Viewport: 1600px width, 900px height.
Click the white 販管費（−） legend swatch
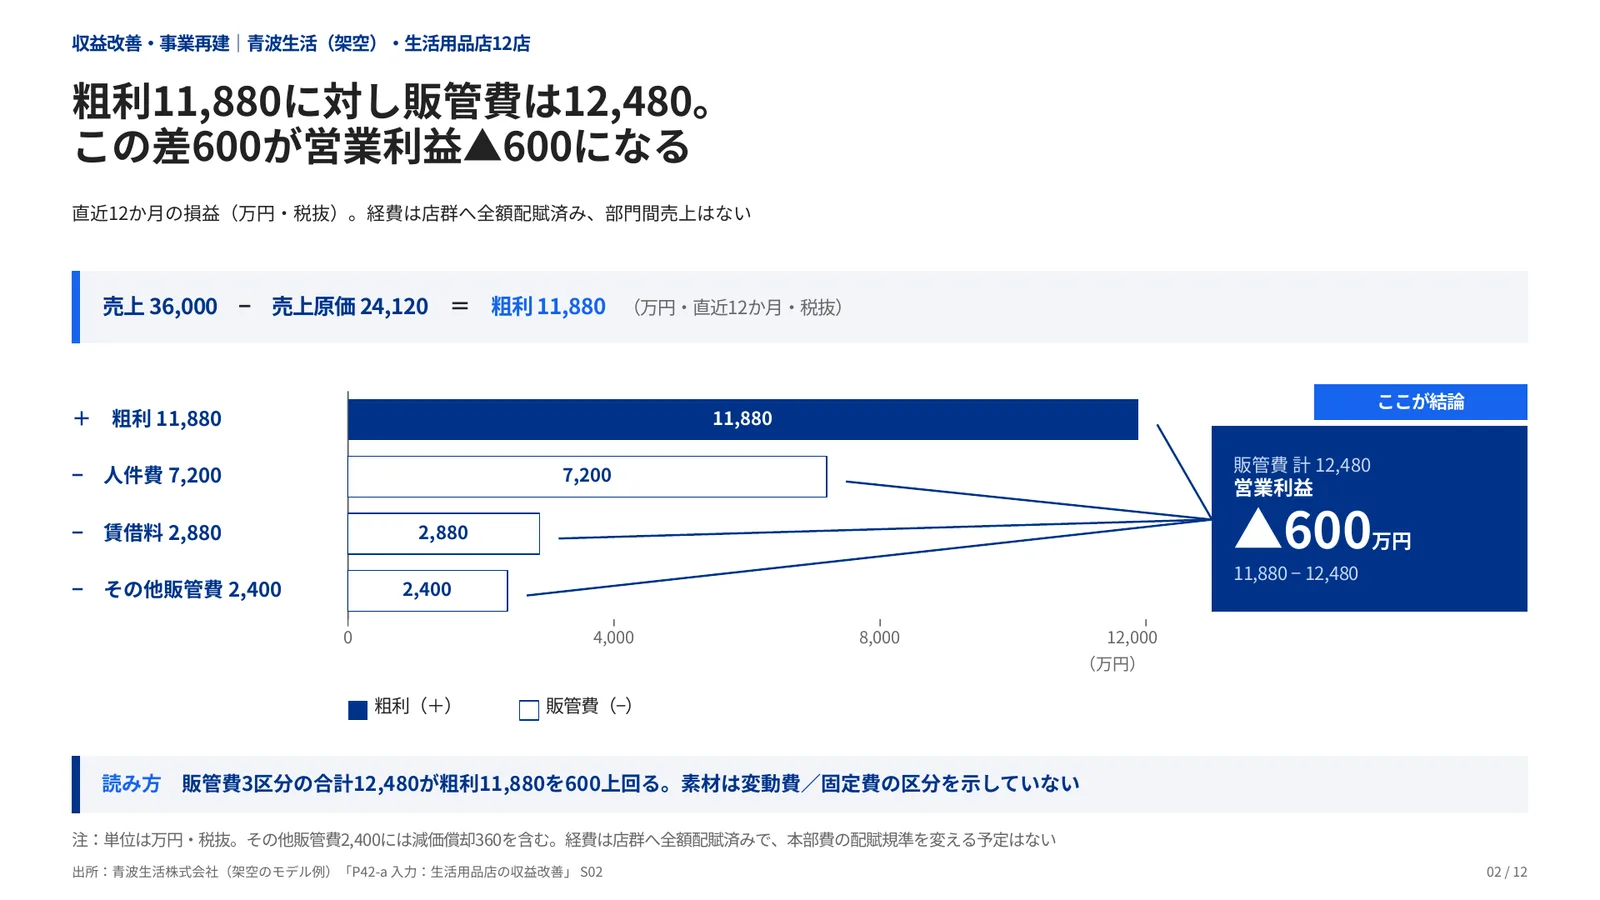[529, 710]
